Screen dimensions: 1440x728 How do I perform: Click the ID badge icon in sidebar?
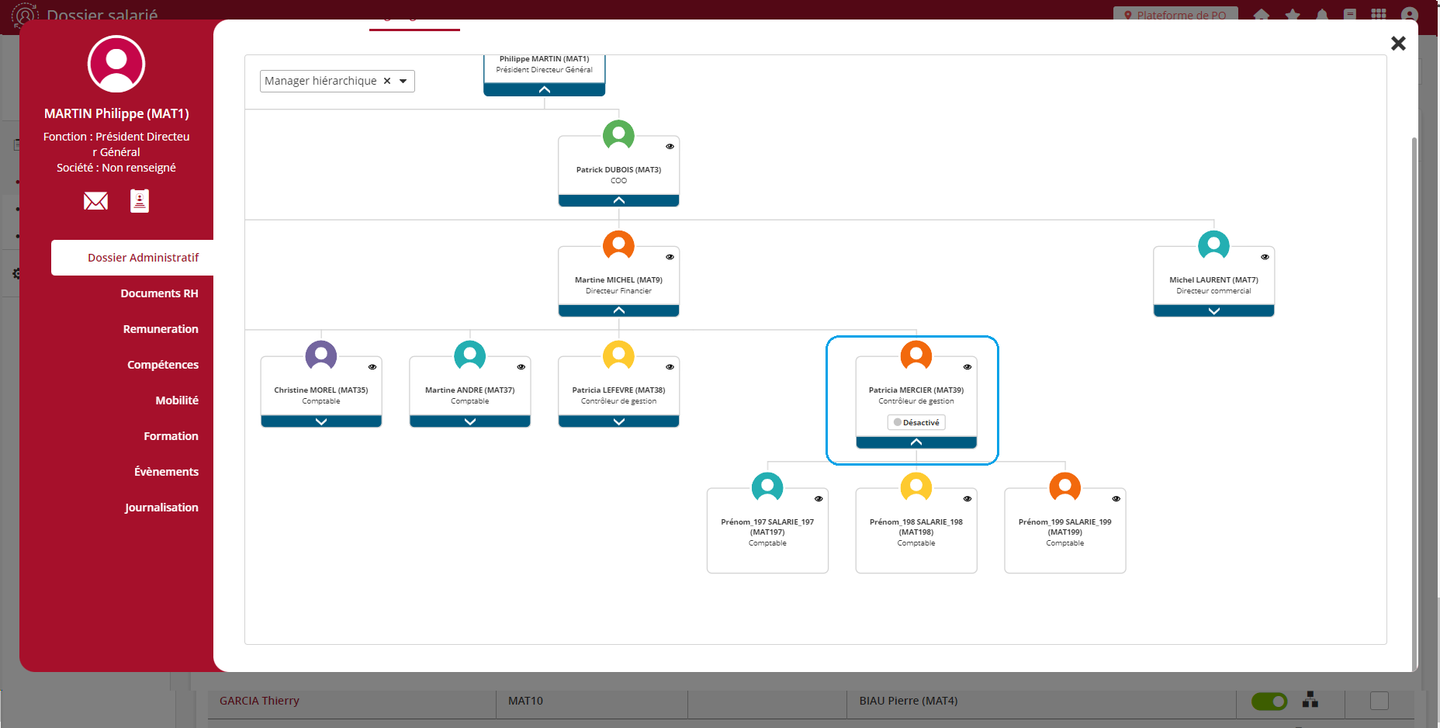coord(139,201)
